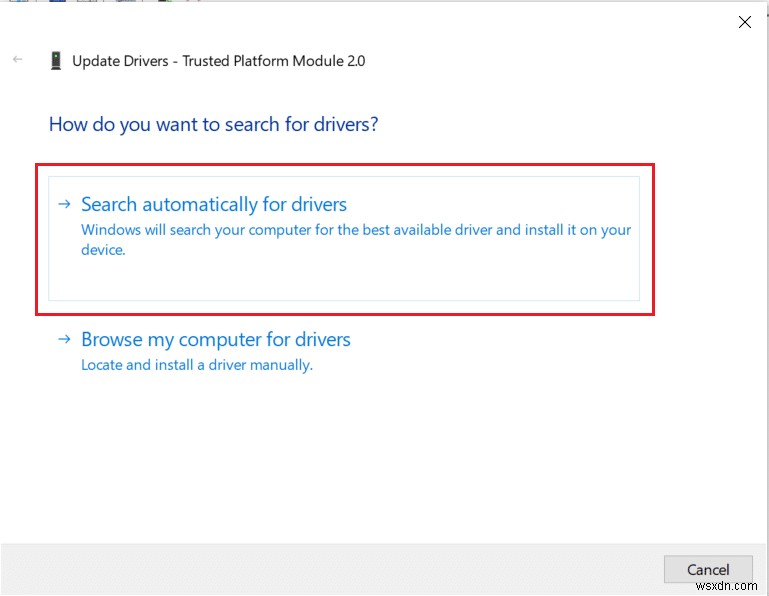Click the back arrow in the dialog header
The height and width of the screenshot is (596, 769).
[18, 59]
